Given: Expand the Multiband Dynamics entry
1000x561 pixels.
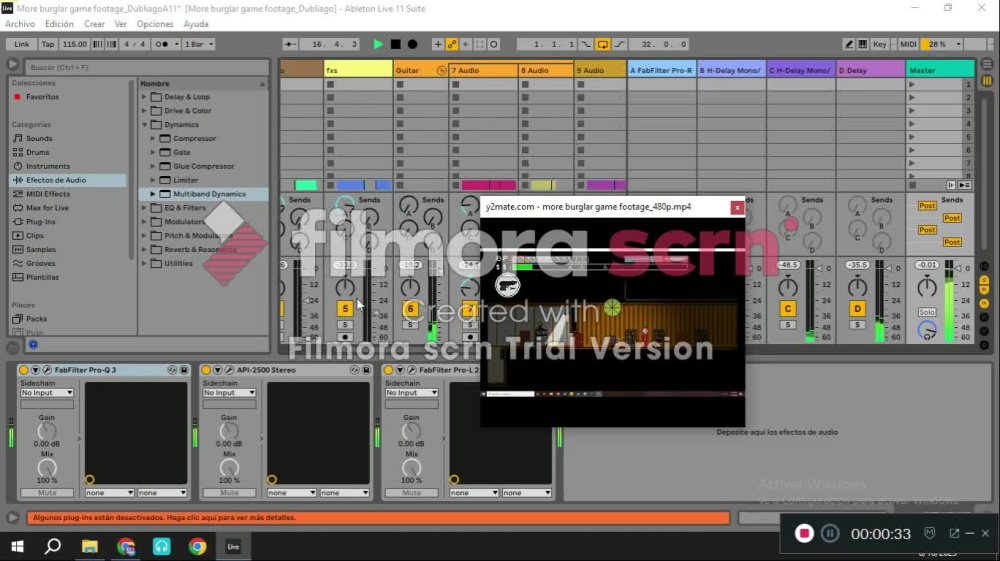Looking at the screenshot, I should (x=153, y=194).
